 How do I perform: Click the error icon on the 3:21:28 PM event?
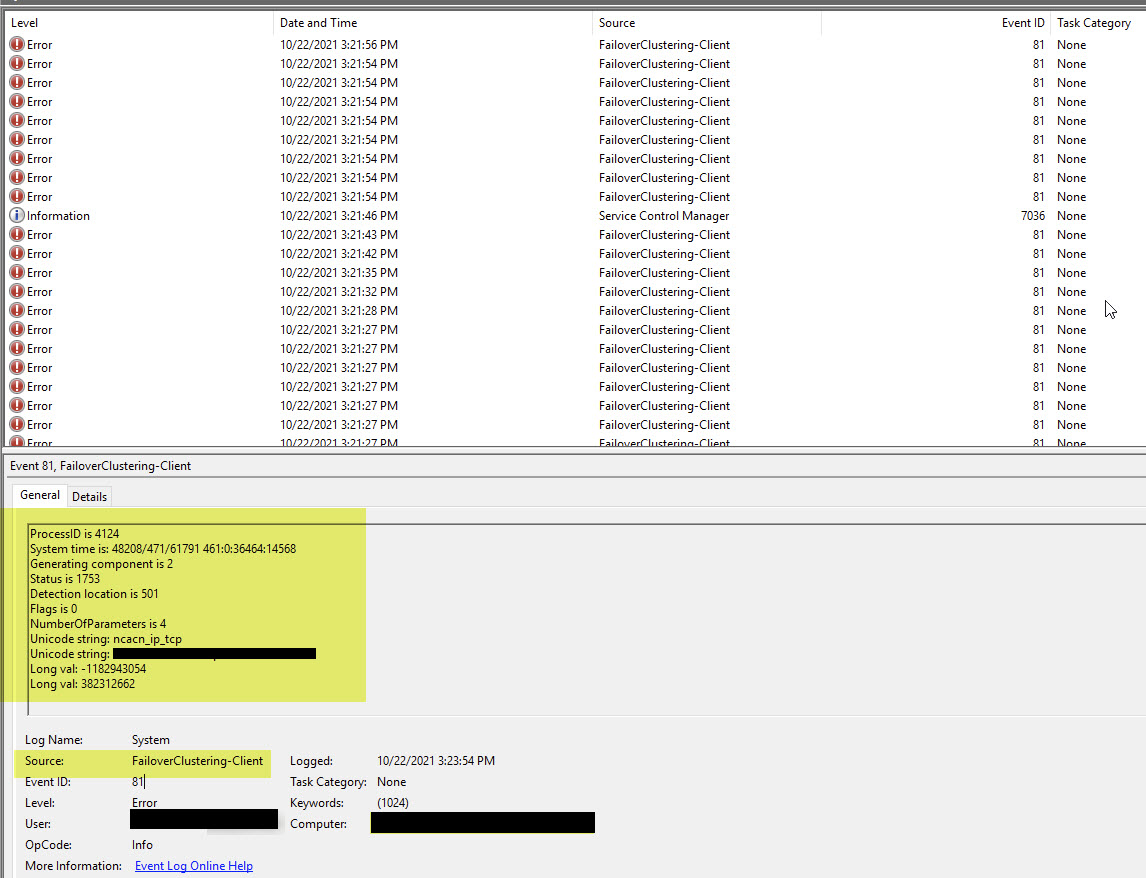(x=15, y=310)
